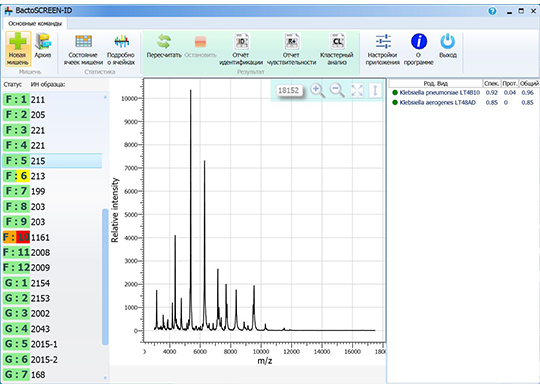Click the Статус column label
The height and width of the screenshot is (388, 540).
pos(12,84)
